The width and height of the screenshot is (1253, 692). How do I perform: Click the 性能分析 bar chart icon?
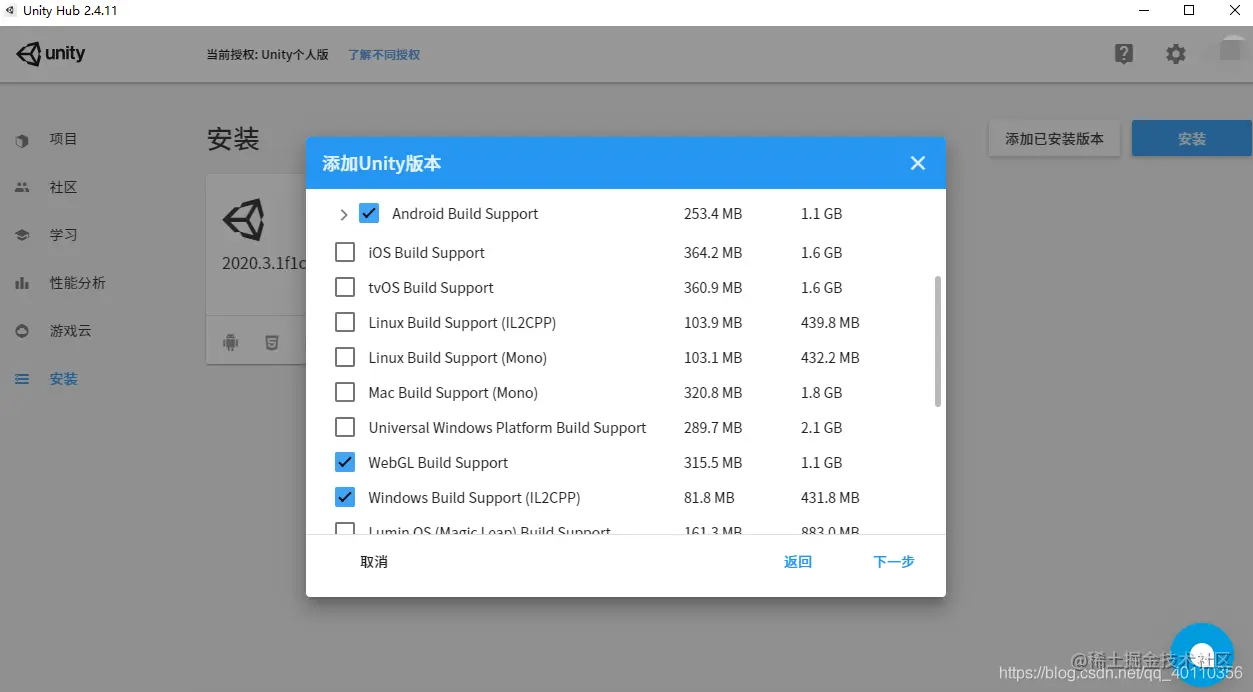(x=22, y=283)
